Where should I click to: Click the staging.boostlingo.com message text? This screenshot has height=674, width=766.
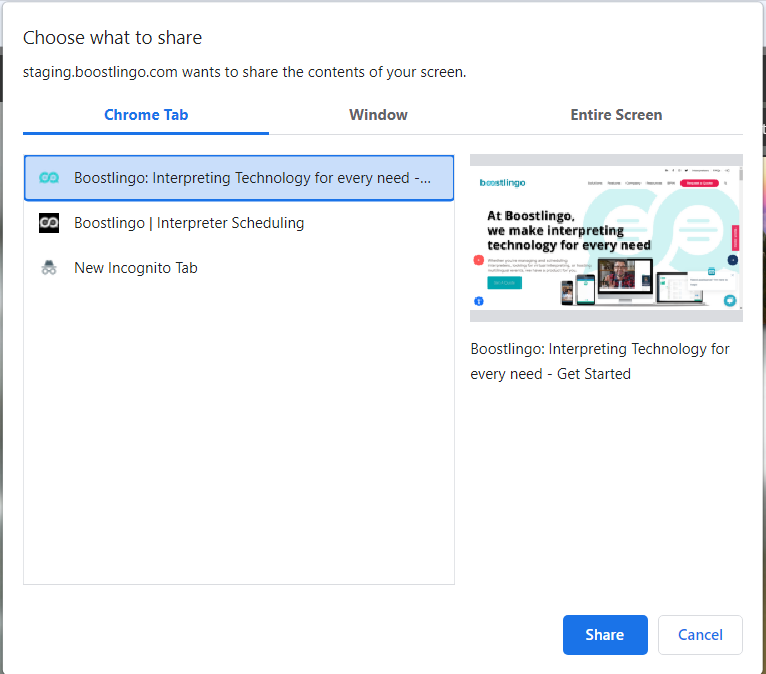(244, 72)
